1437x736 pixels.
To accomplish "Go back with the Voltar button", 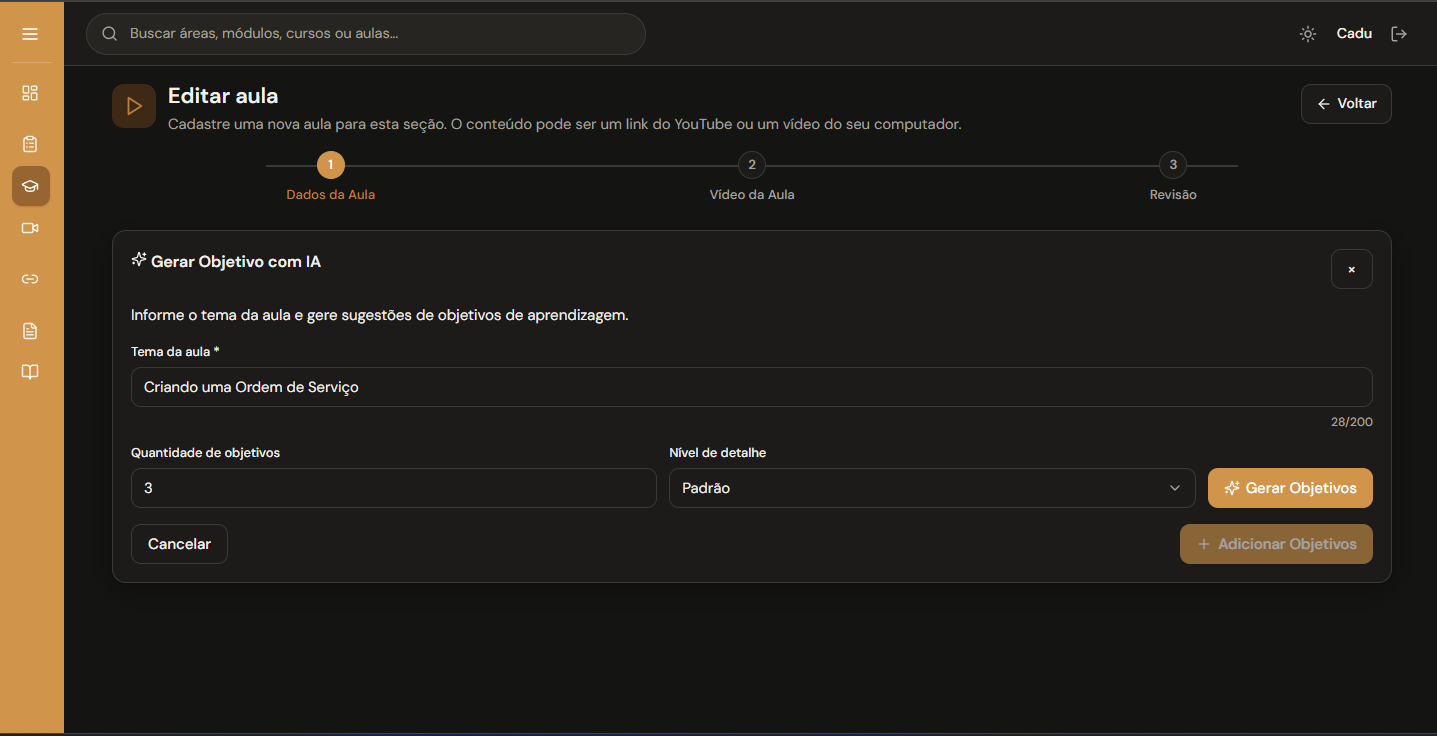I will pos(1346,104).
